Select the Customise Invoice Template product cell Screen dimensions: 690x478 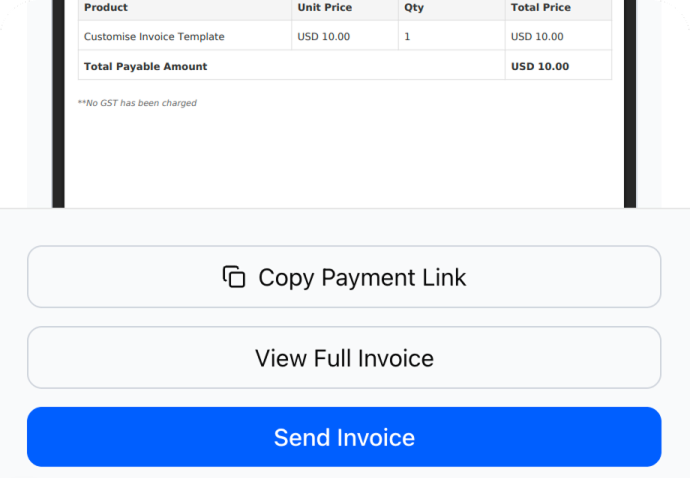pos(154,37)
